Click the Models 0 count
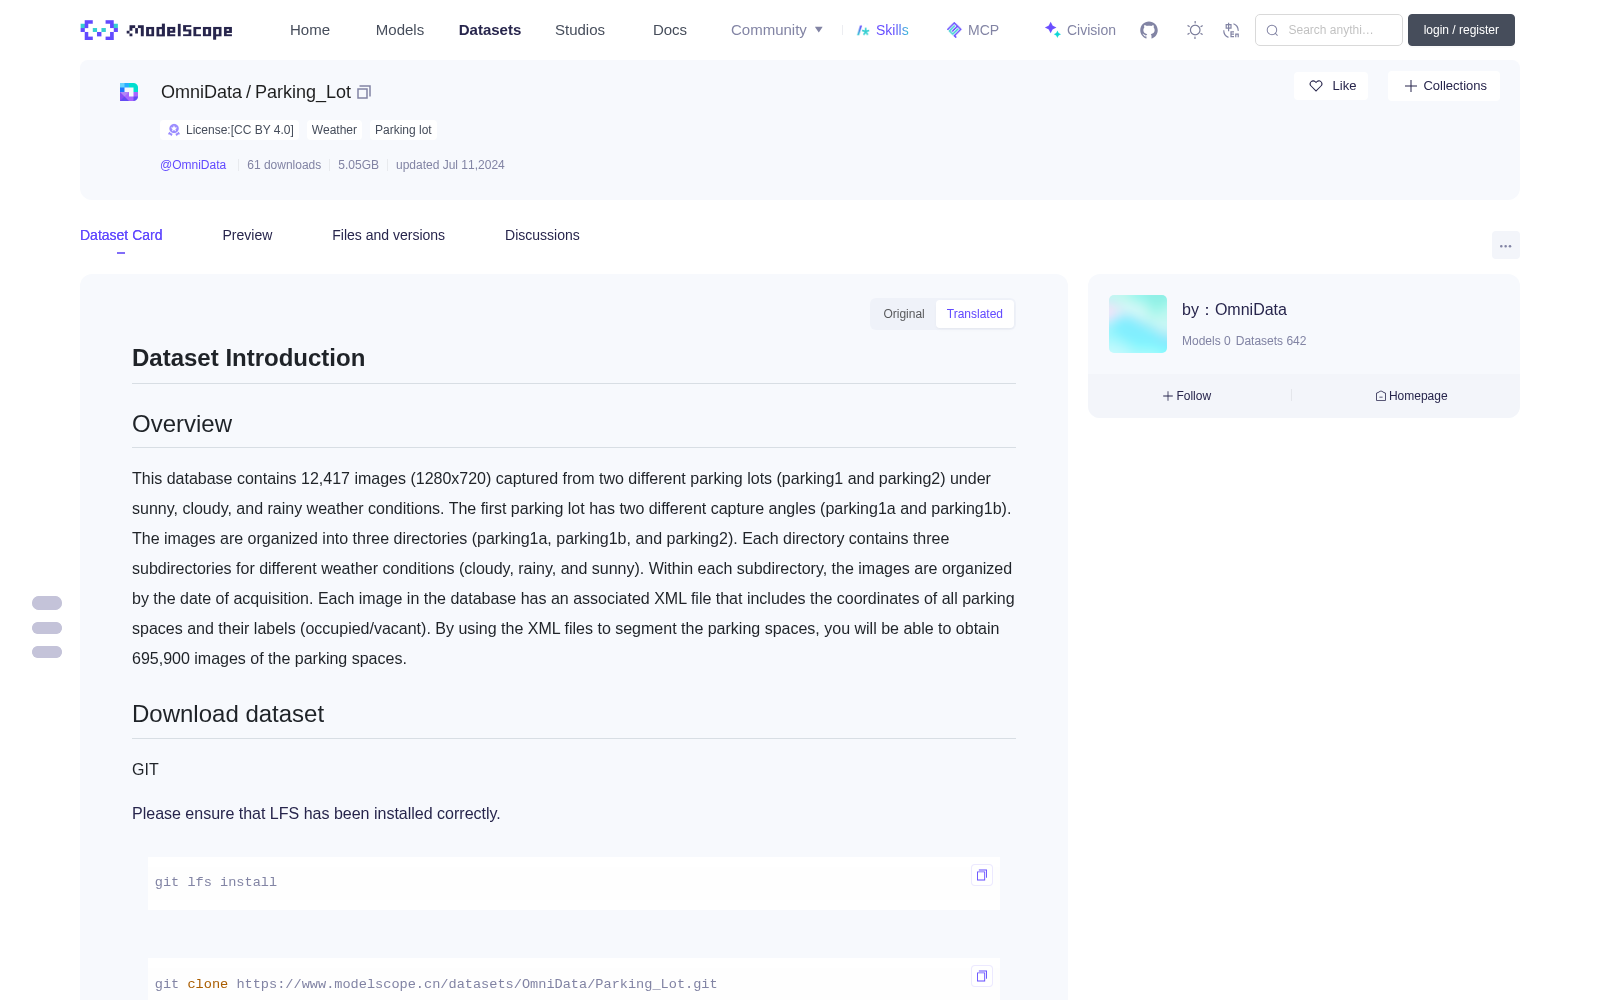The image size is (1600, 1000). [1206, 341]
